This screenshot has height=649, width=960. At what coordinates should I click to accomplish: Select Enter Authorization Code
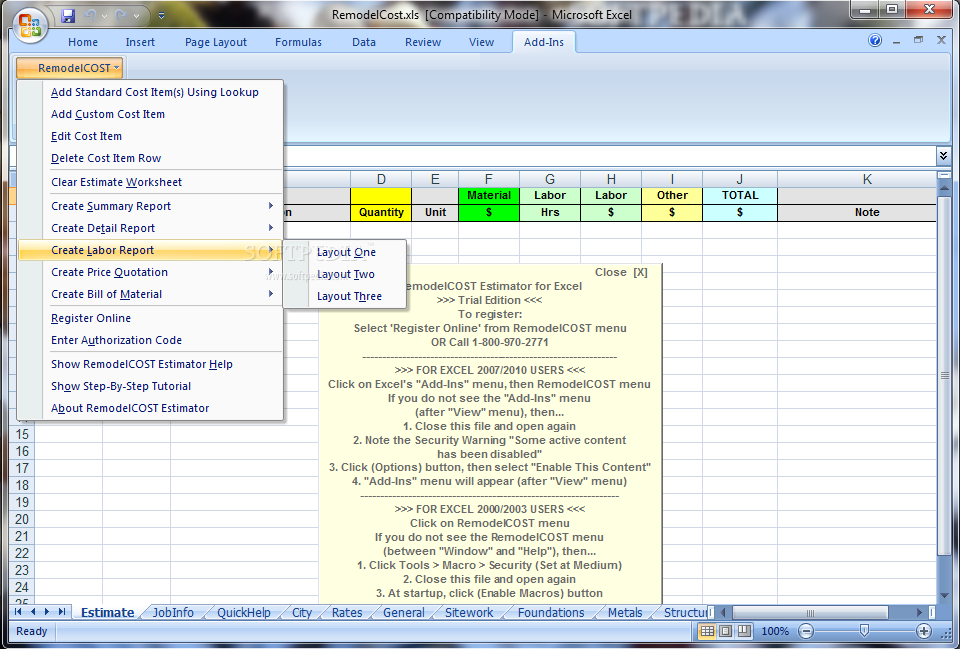116,340
